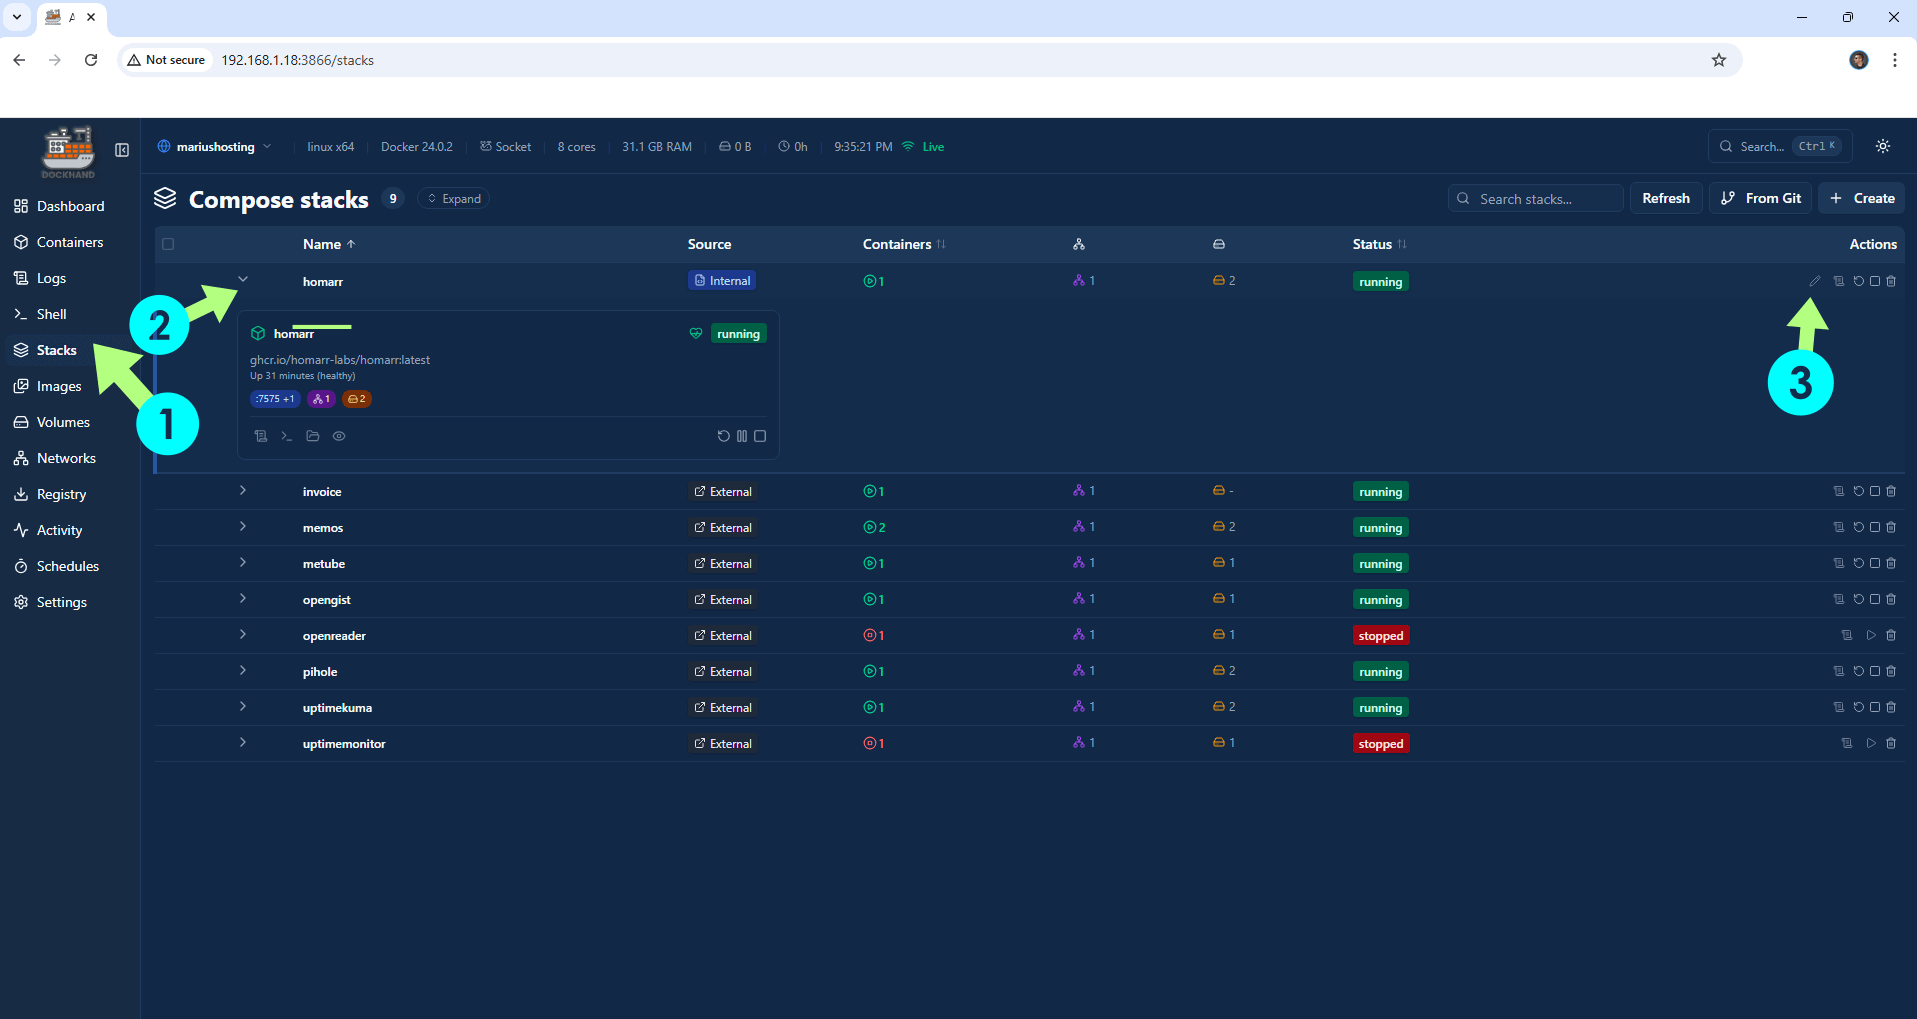Select all stacks with the header checkbox
The image size is (1917, 1019).
[168, 244]
